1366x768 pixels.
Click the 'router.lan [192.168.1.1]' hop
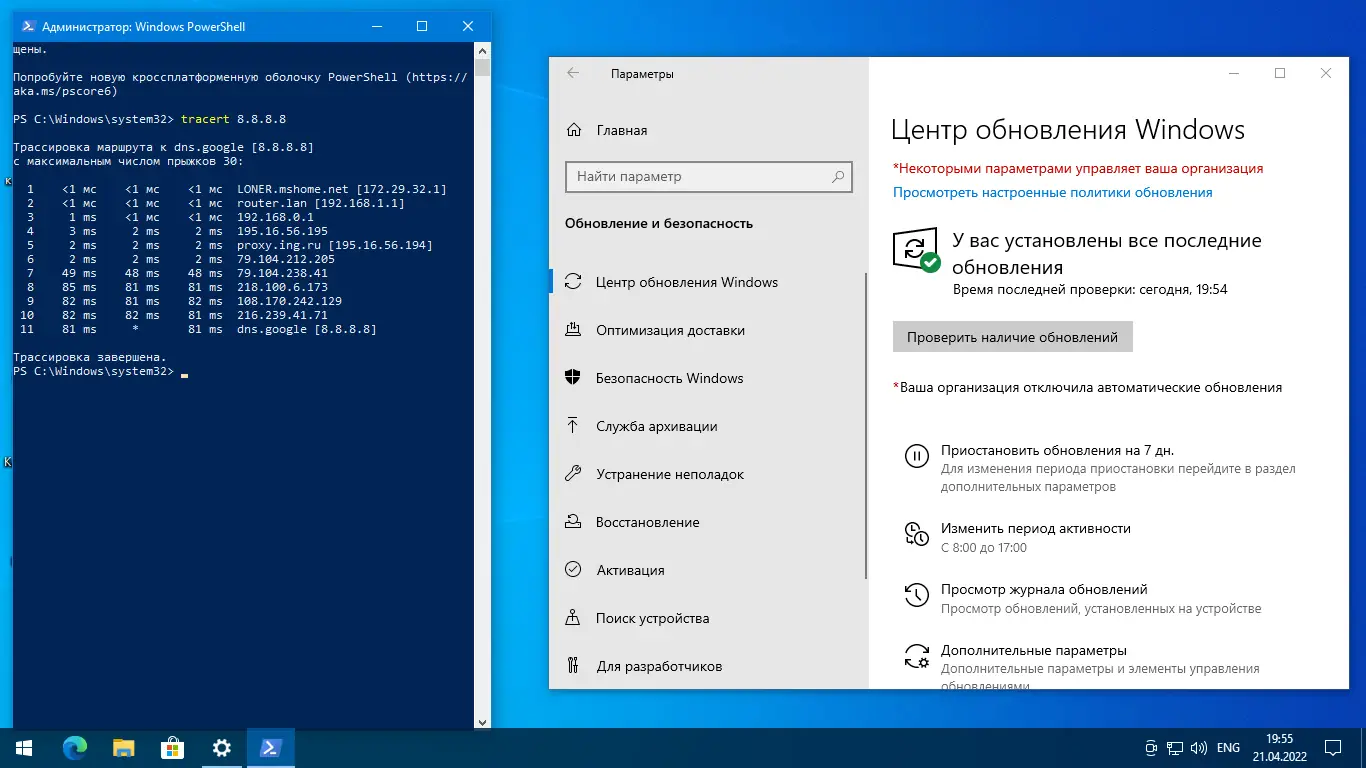coord(321,203)
